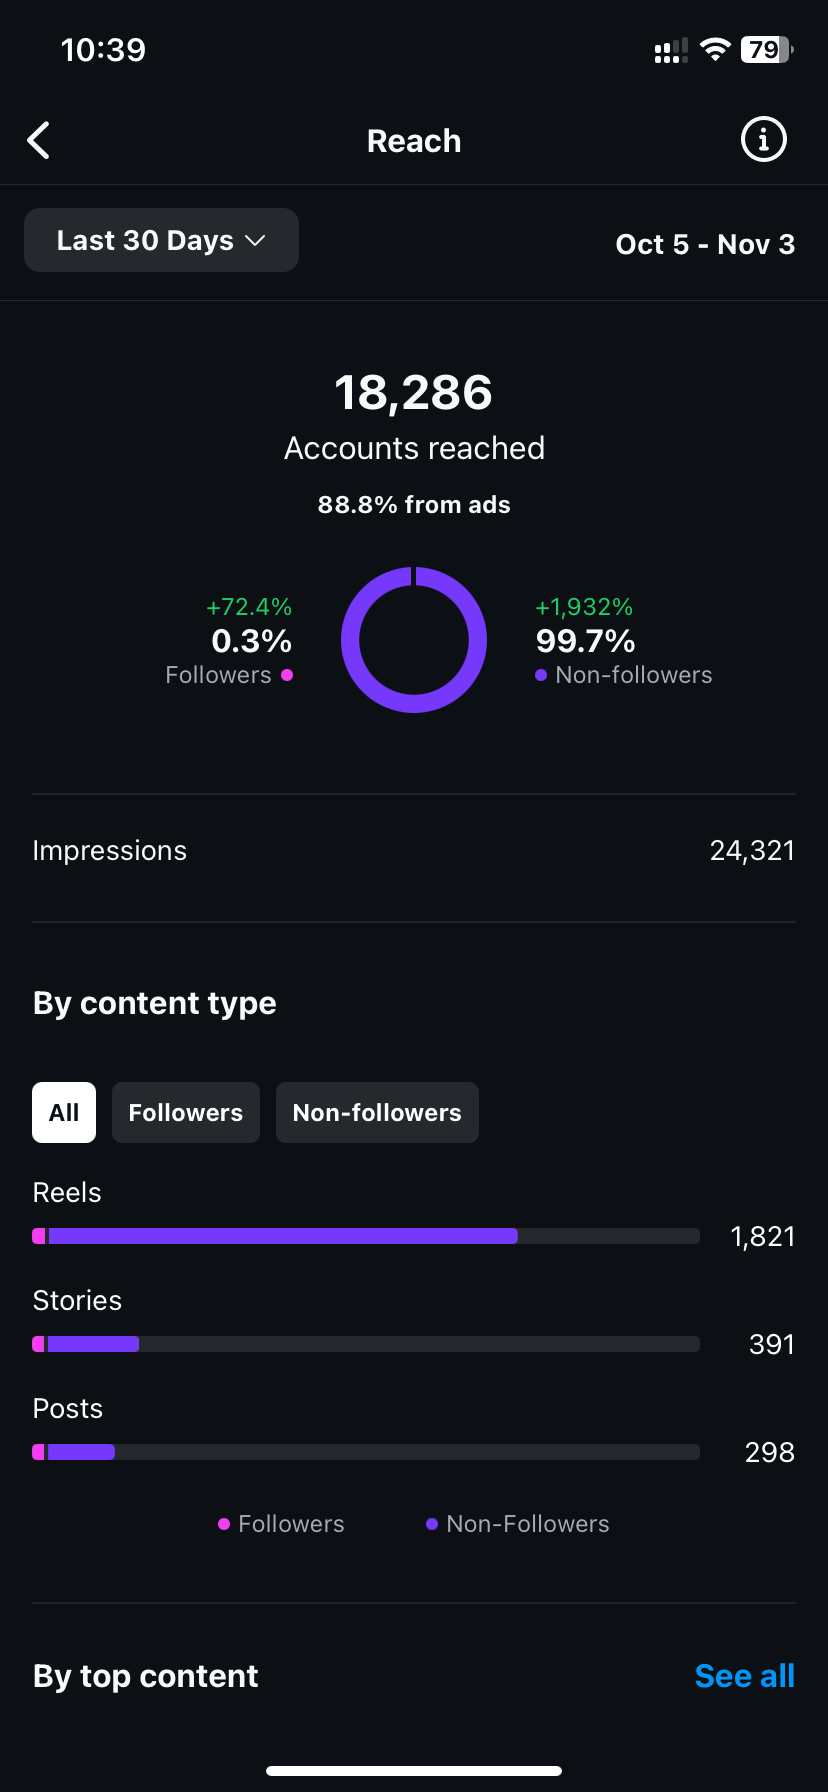Tap the cellular signal bars icon
Image resolution: width=828 pixels, height=1792 pixels.
tap(670, 51)
